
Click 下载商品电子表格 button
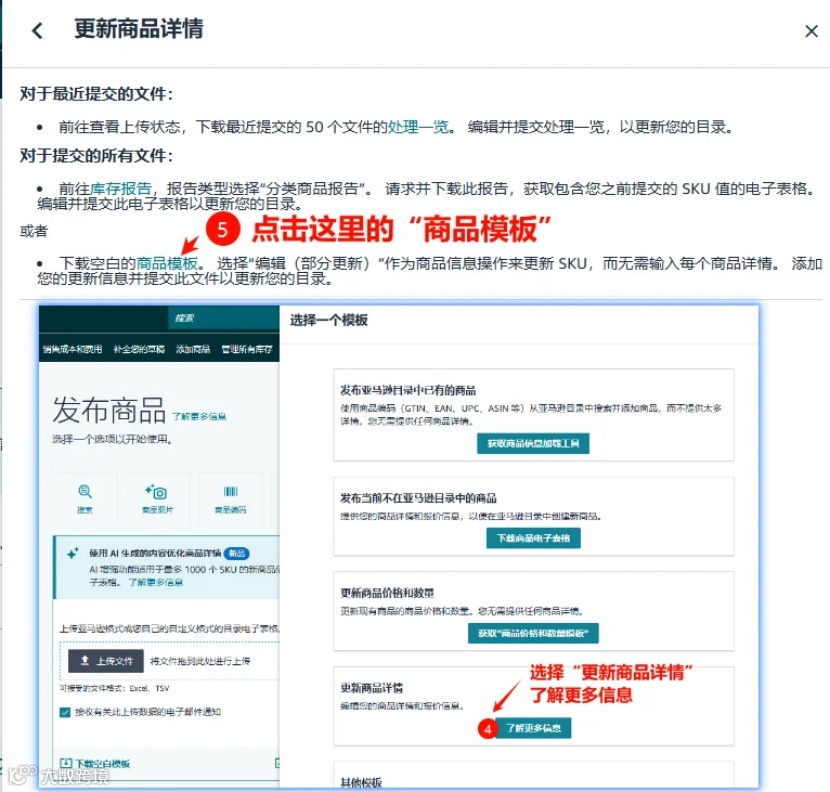click(x=533, y=538)
